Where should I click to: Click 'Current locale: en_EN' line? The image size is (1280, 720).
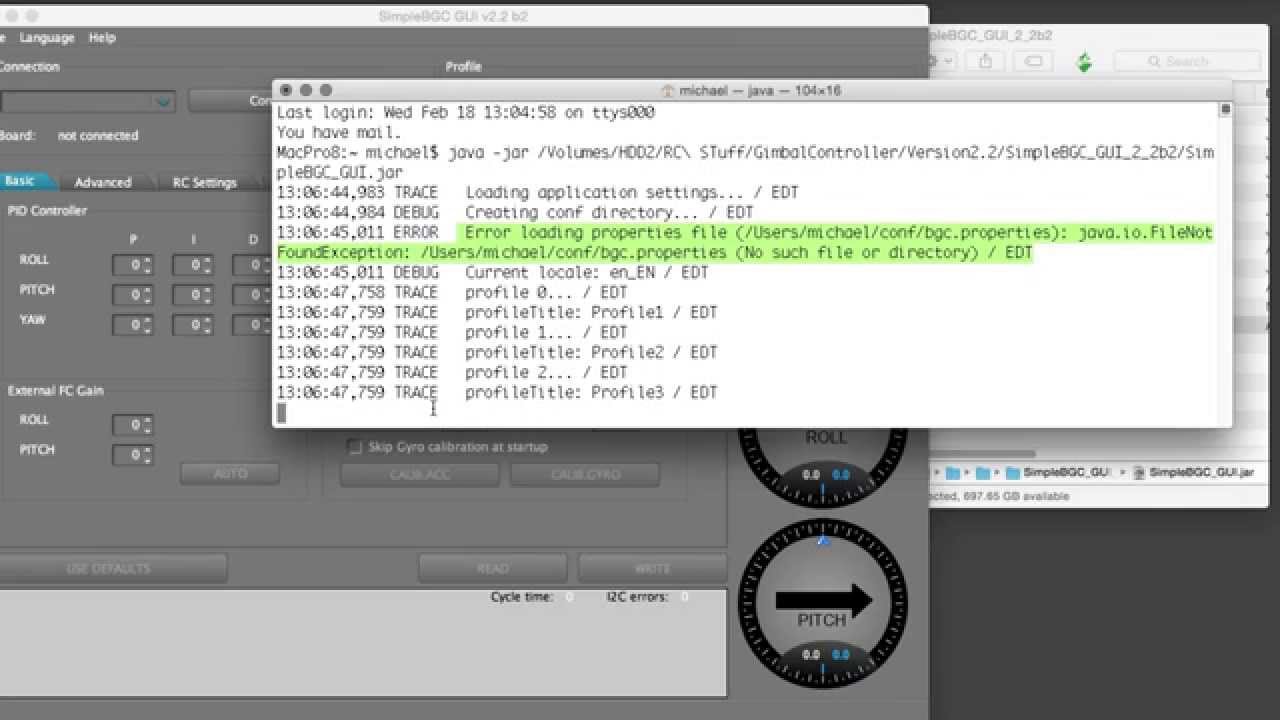point(493,272)
